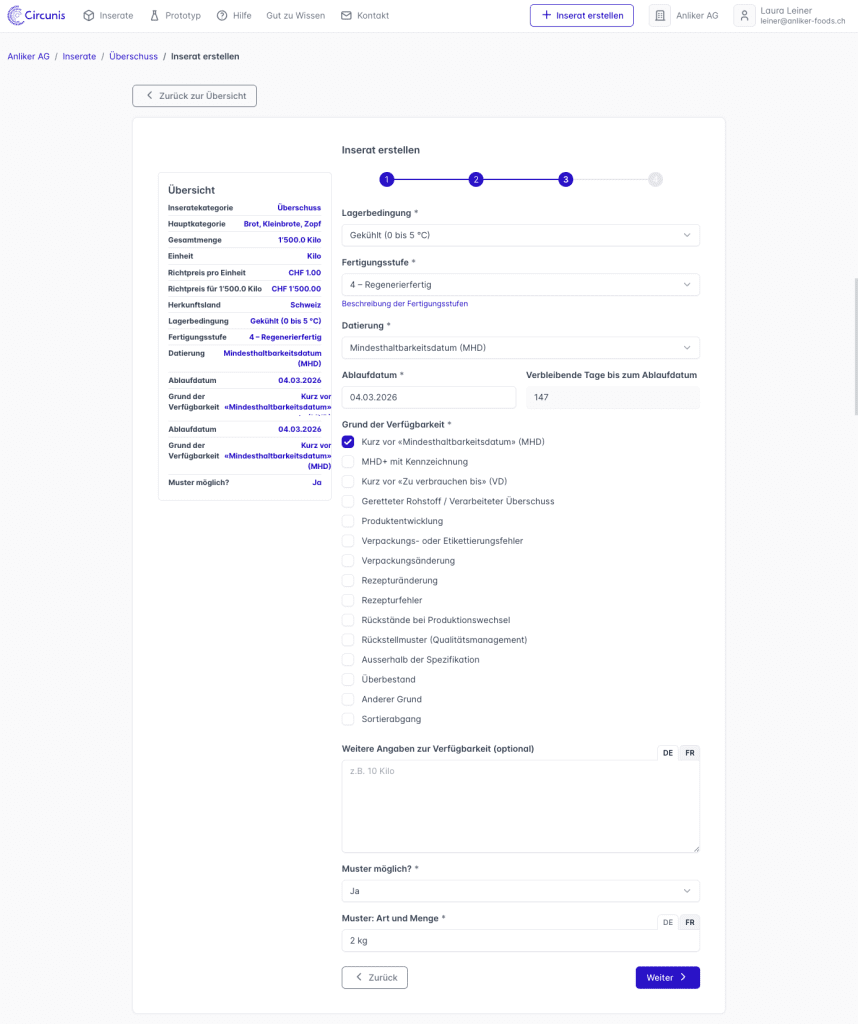This screenshot has height=1024, width=858.
Task: Click the Circunis logo icon
Action: pyautogui.click(x=16, y=15)
